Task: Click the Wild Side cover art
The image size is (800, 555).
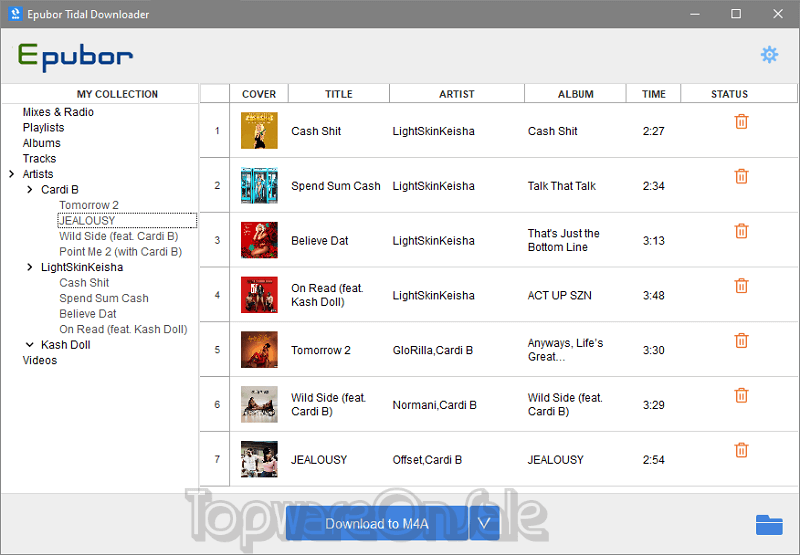Action: [x=259, y=405]
